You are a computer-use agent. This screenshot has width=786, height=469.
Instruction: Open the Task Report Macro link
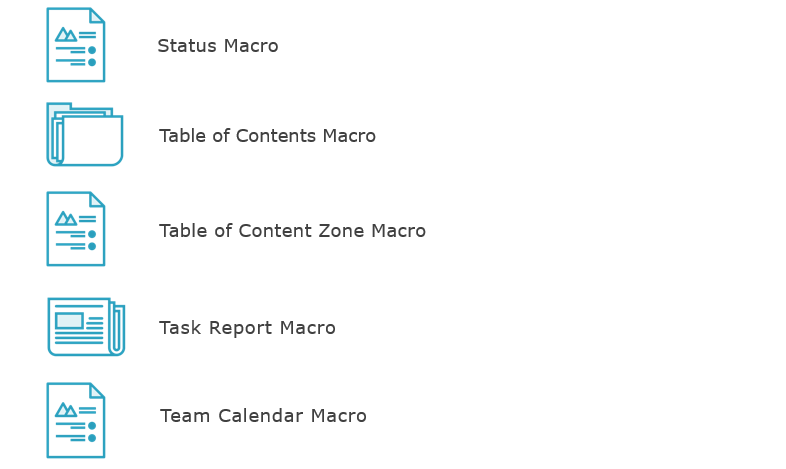coord(247,328)
